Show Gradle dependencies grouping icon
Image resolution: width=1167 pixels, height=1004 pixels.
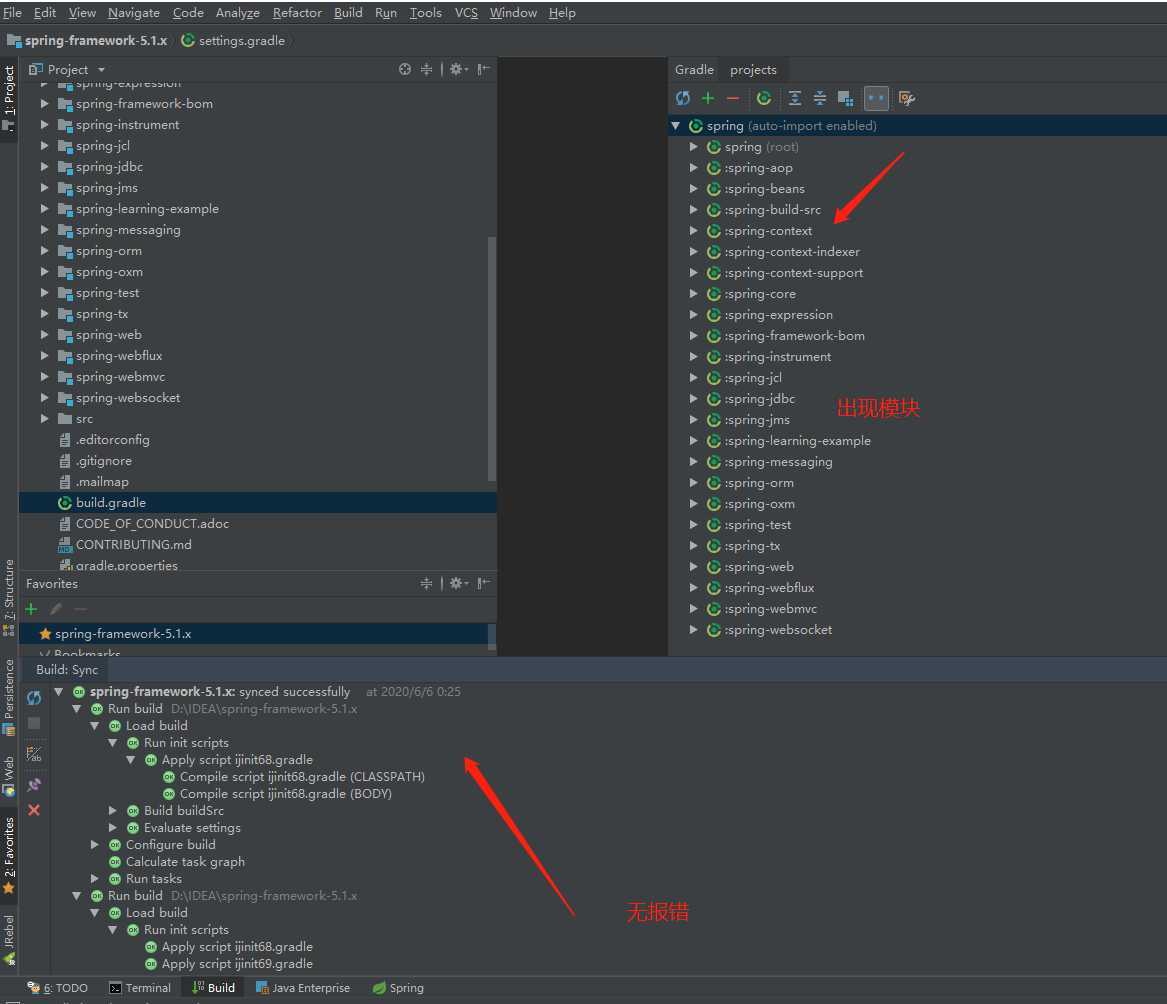(845, 98)
